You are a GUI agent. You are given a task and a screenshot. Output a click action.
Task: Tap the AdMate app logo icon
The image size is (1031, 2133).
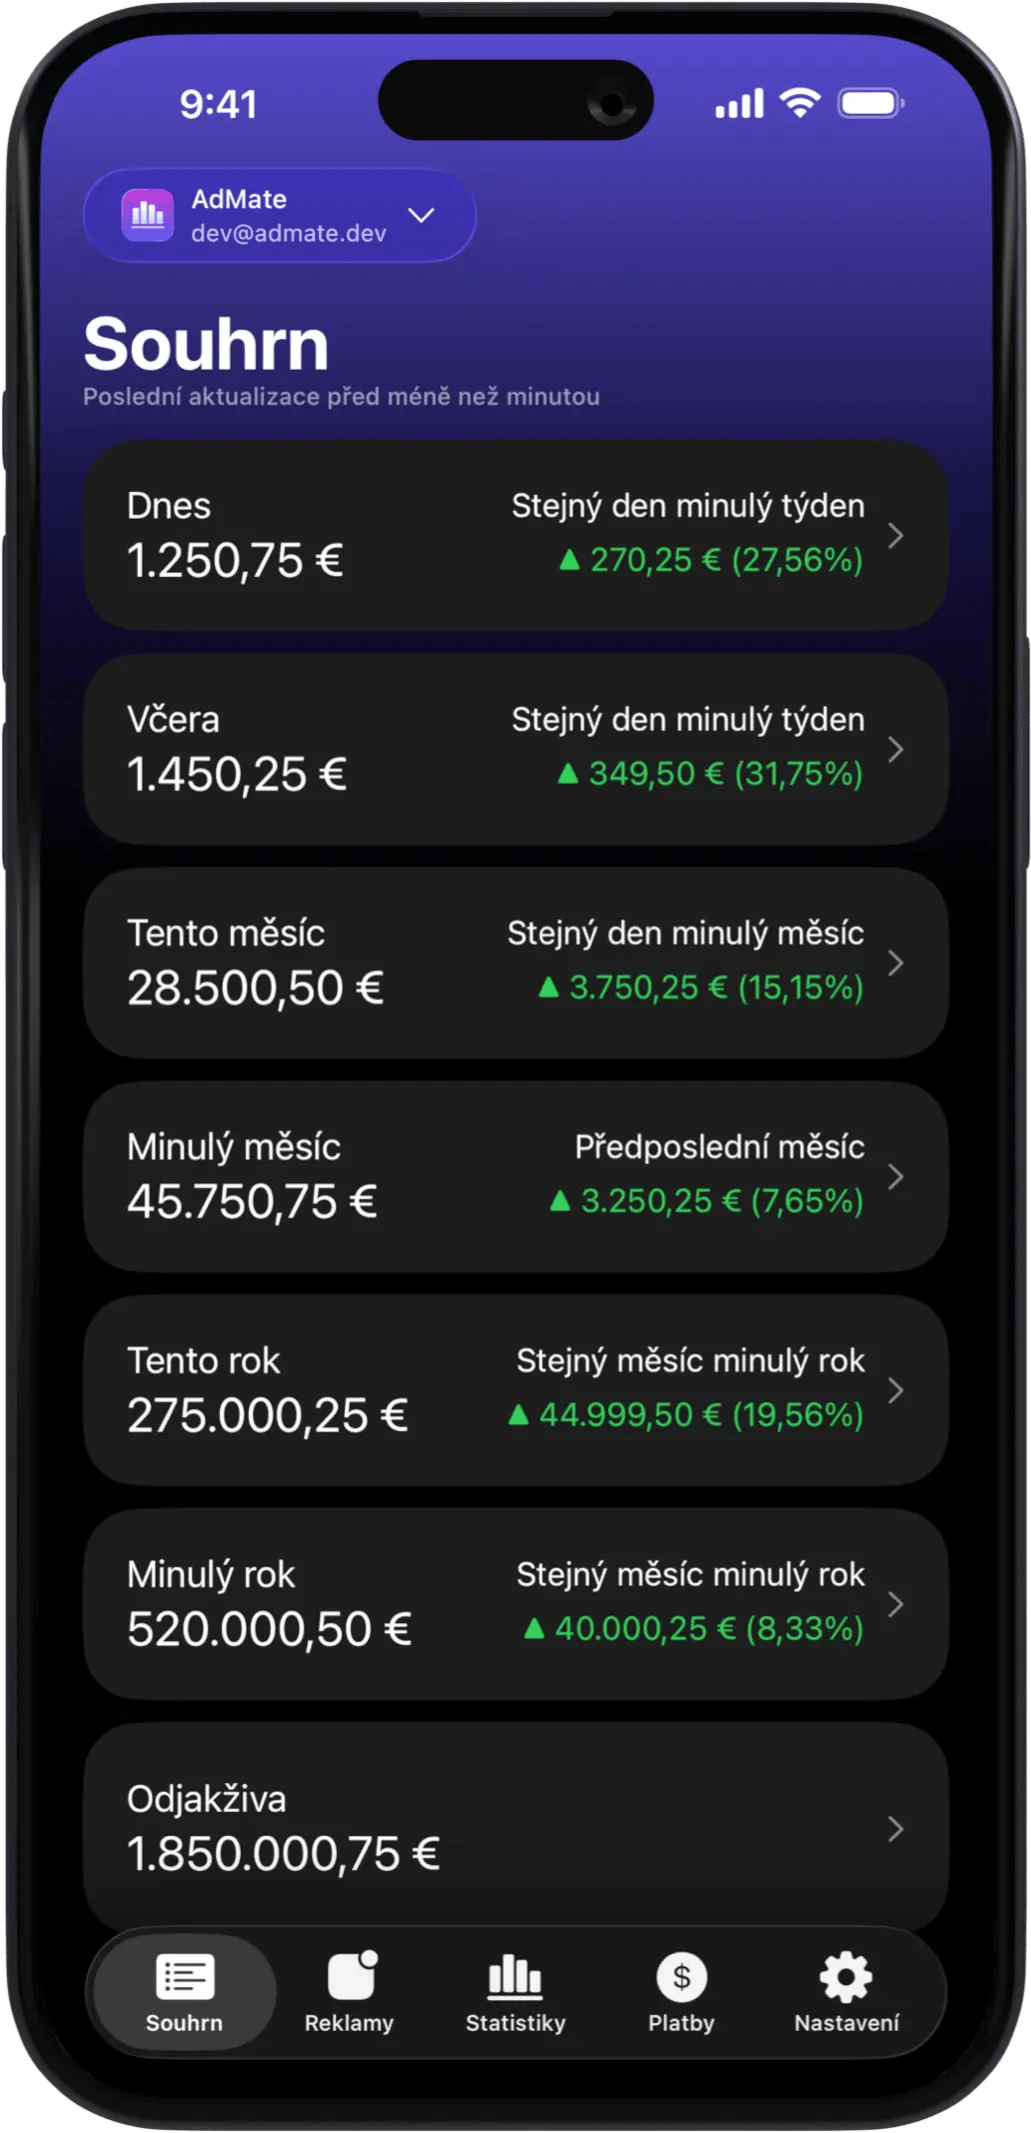148,215
